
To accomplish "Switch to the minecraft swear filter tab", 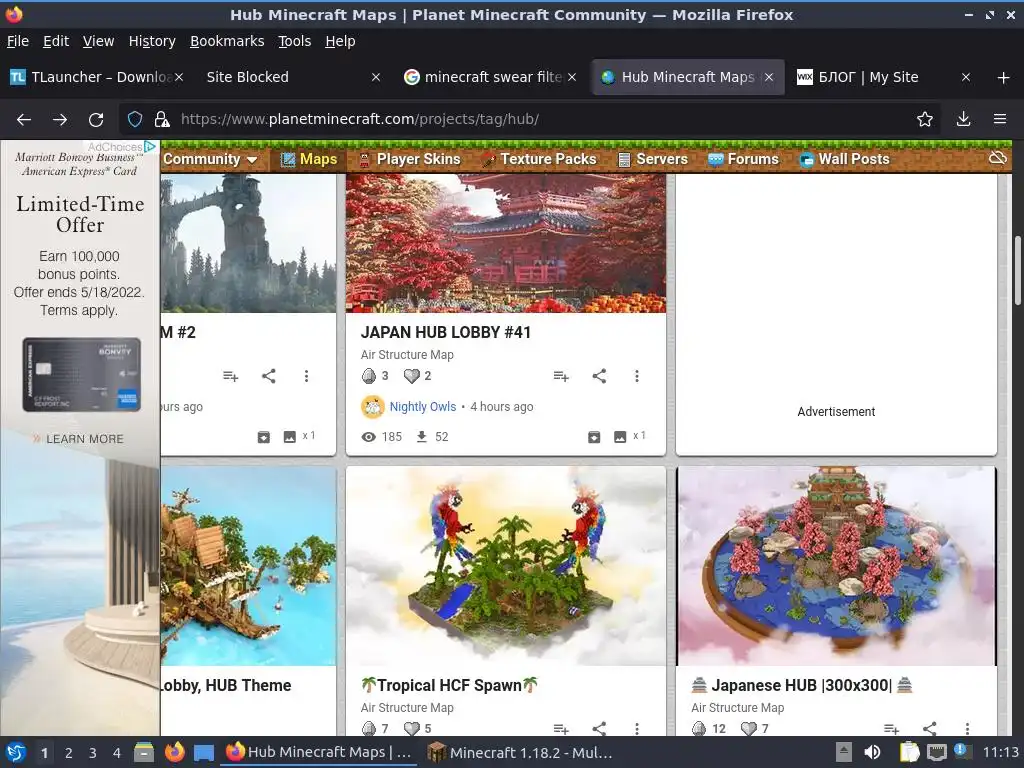I will coord(490,77).
